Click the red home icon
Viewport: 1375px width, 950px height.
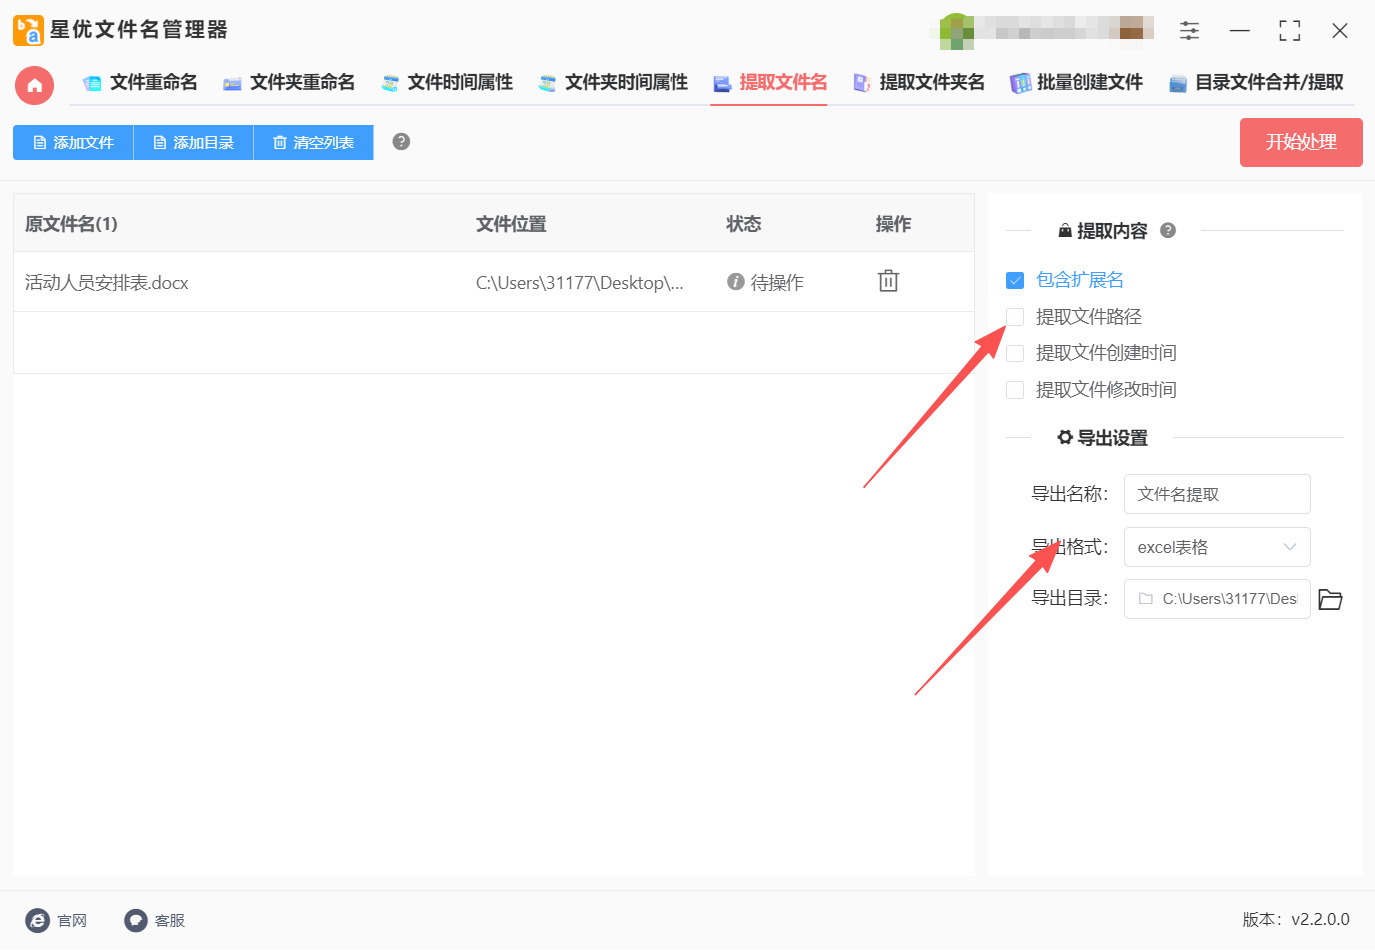tap(34, 85)
